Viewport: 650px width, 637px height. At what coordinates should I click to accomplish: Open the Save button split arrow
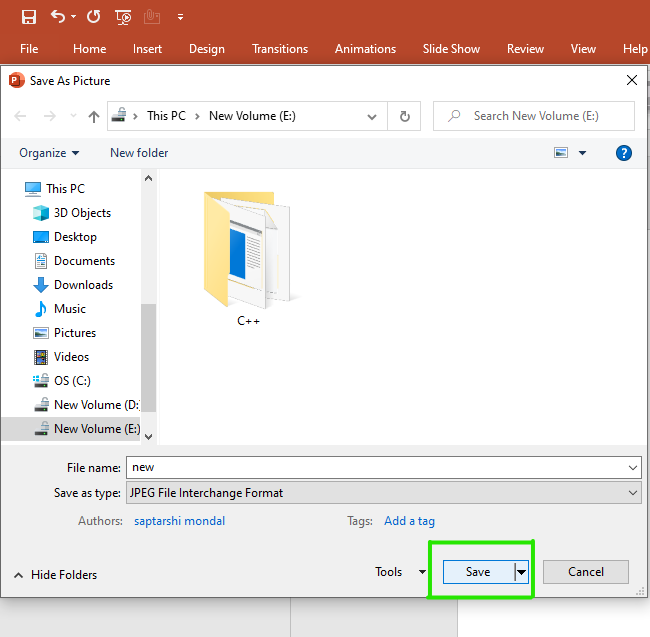pyautogui.click(x=521, y=572)
